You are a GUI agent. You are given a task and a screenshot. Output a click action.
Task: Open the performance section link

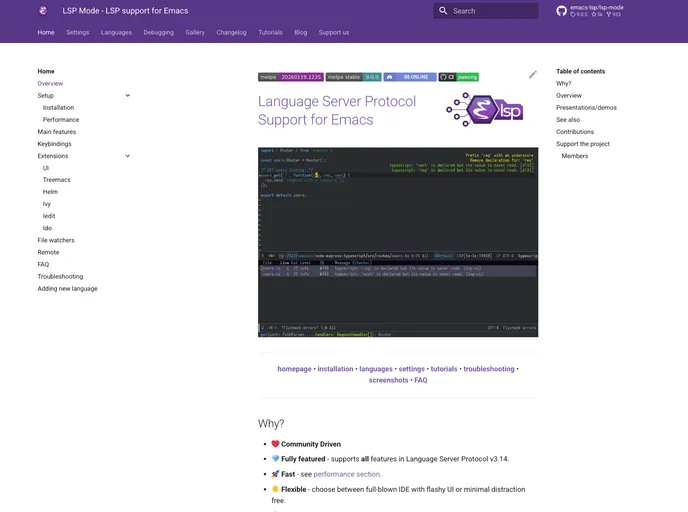(x=347, y=474)
